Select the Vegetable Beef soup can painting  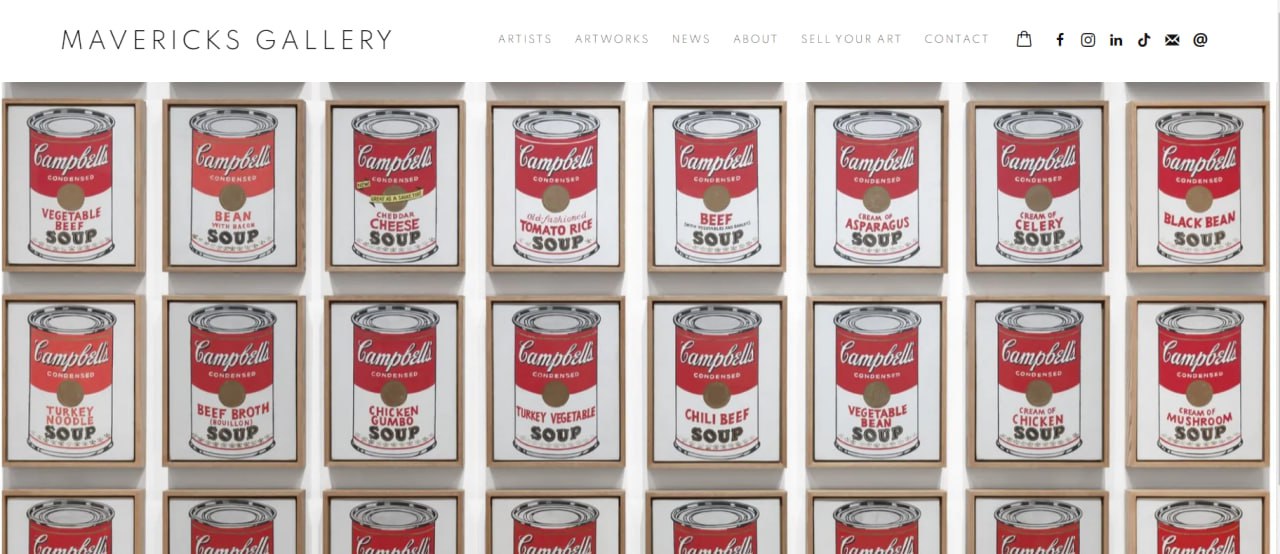point(73,185)
